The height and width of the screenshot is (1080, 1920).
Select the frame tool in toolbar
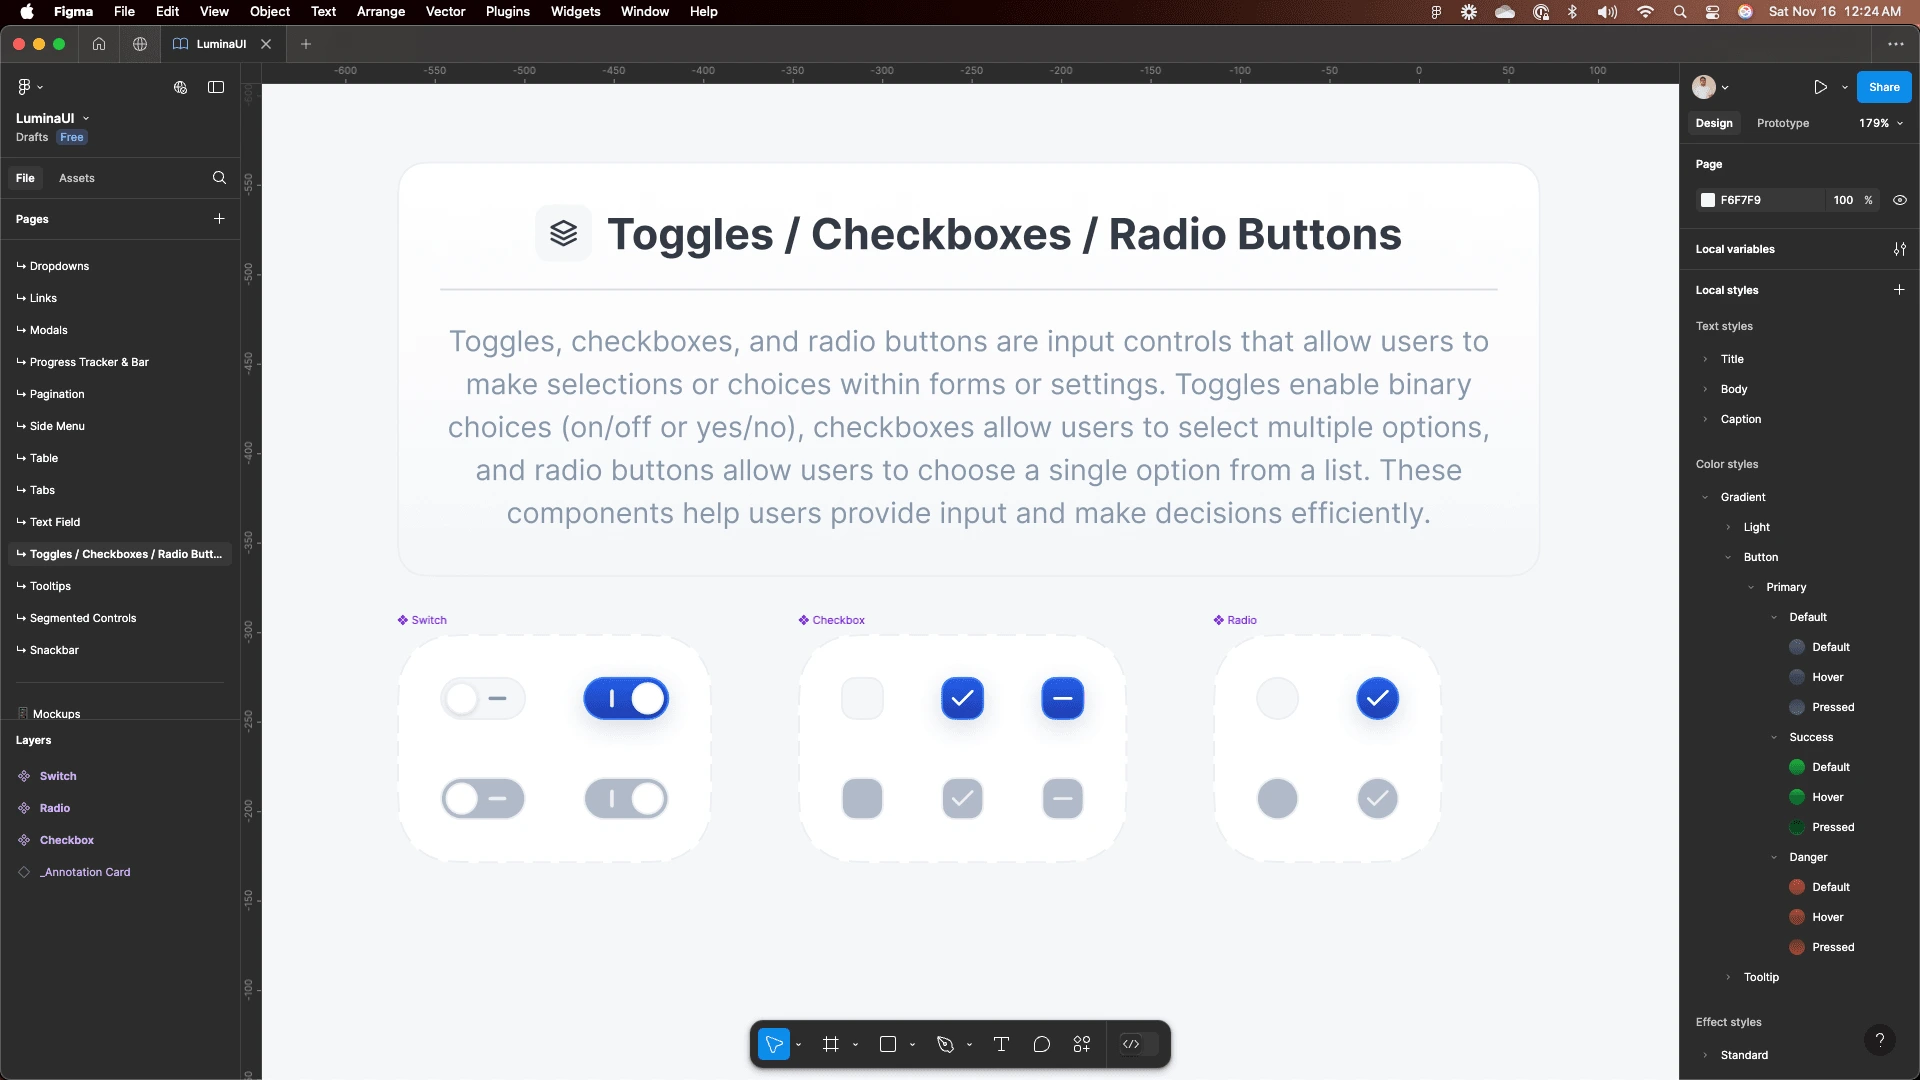click(831, 1043)
